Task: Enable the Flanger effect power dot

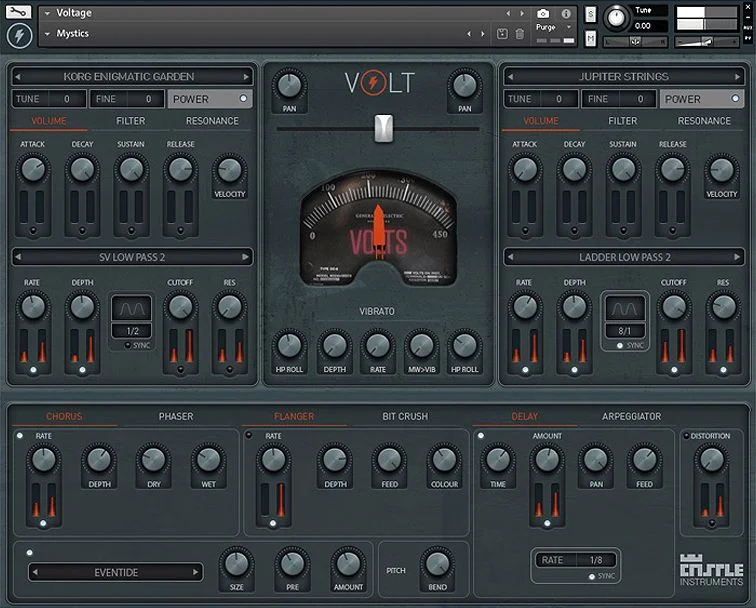Action: [x=249, y=435]
